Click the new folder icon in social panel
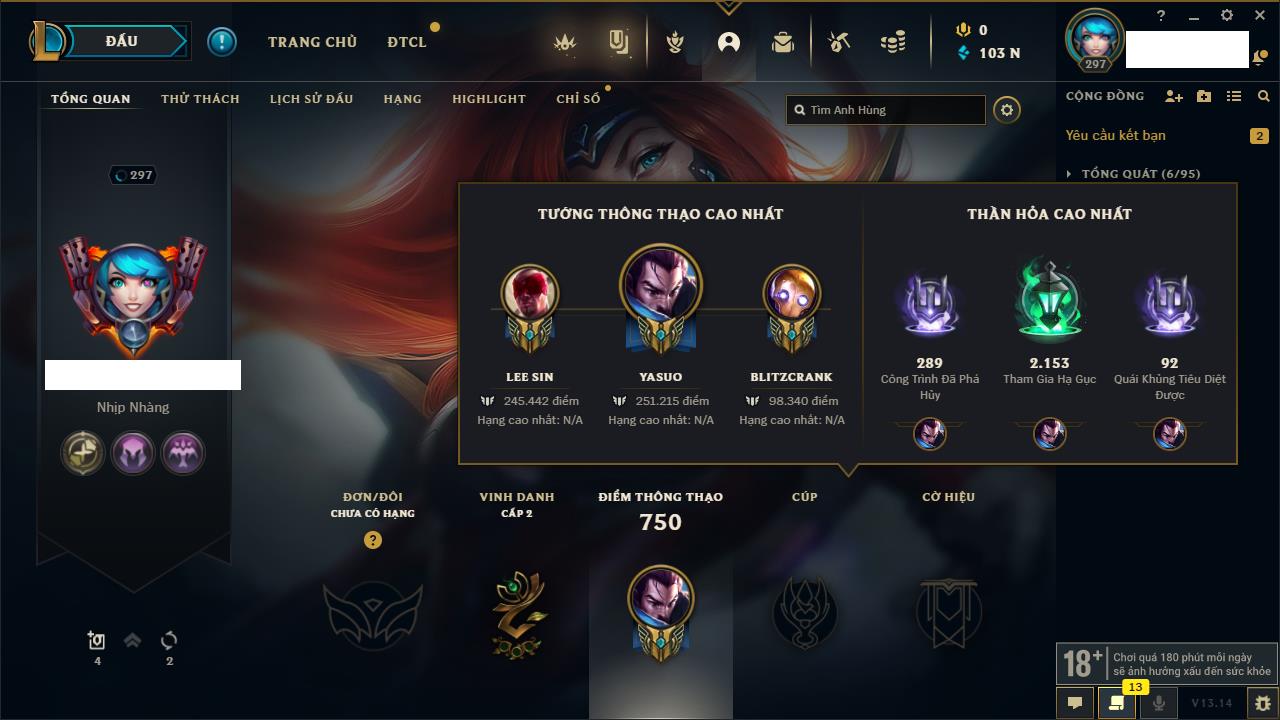1280x720 pixels. click(x=1204, y=97)
